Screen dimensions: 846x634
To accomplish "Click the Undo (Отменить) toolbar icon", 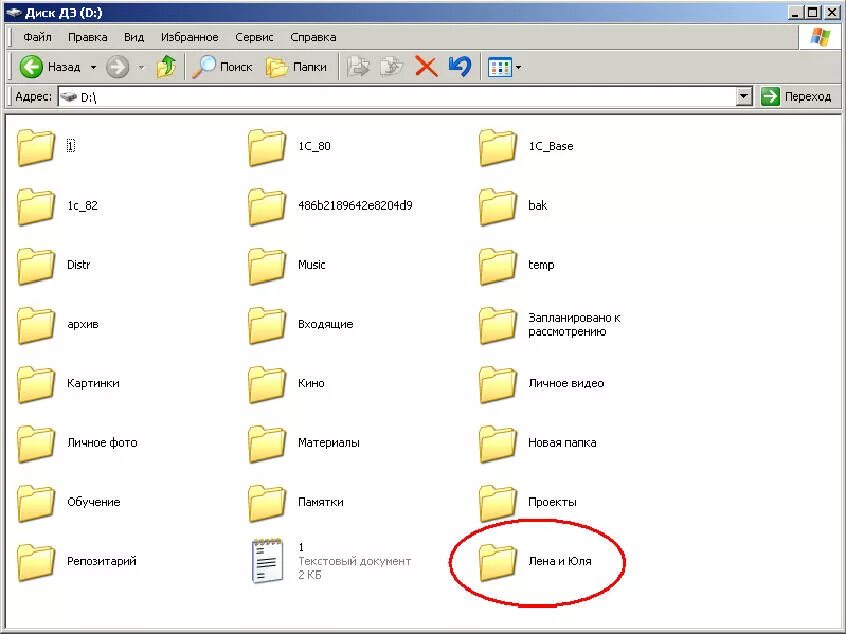I will 459,67.
